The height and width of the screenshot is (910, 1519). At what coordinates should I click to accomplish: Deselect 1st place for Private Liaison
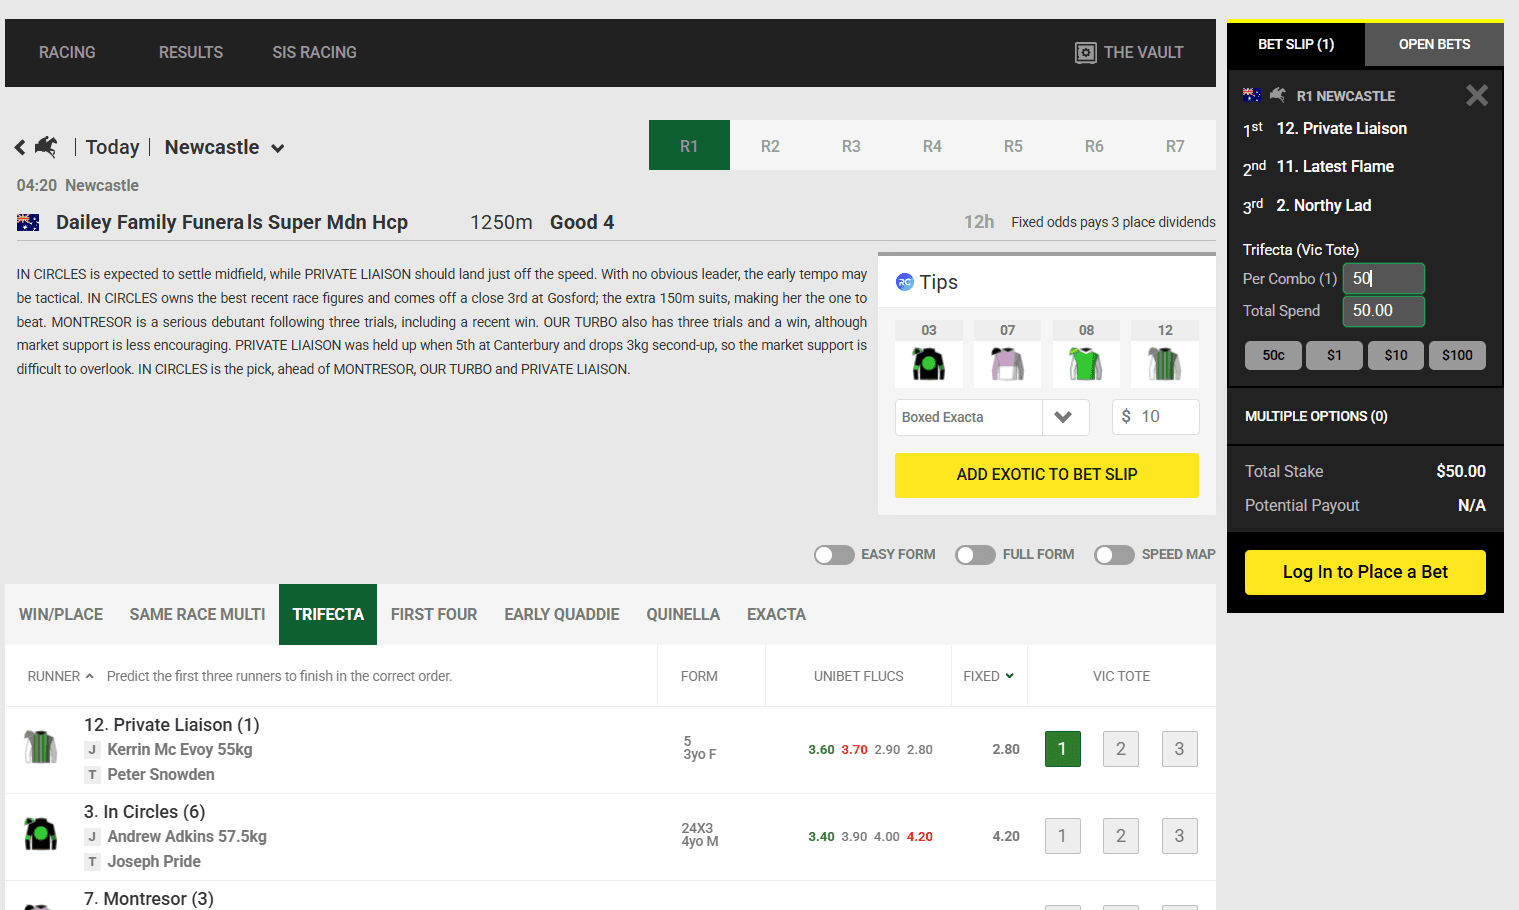click(1062, 749)
